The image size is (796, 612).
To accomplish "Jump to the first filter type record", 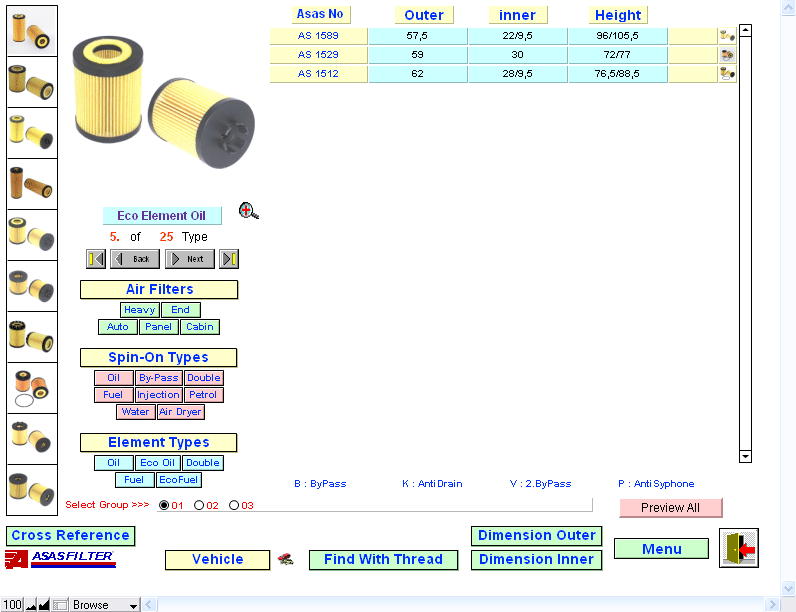I will [x=96, y=259].
